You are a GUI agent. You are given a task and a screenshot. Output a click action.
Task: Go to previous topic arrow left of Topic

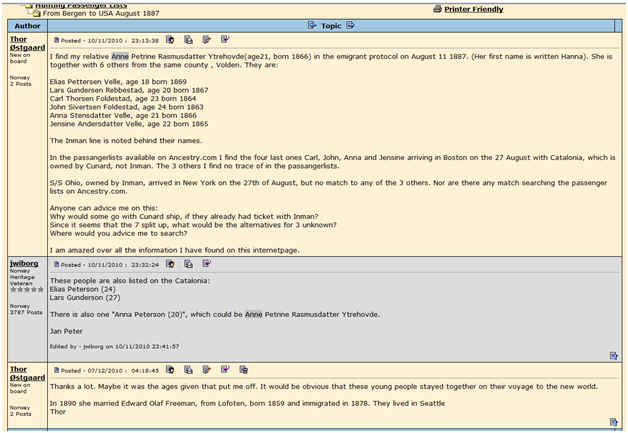312,26
